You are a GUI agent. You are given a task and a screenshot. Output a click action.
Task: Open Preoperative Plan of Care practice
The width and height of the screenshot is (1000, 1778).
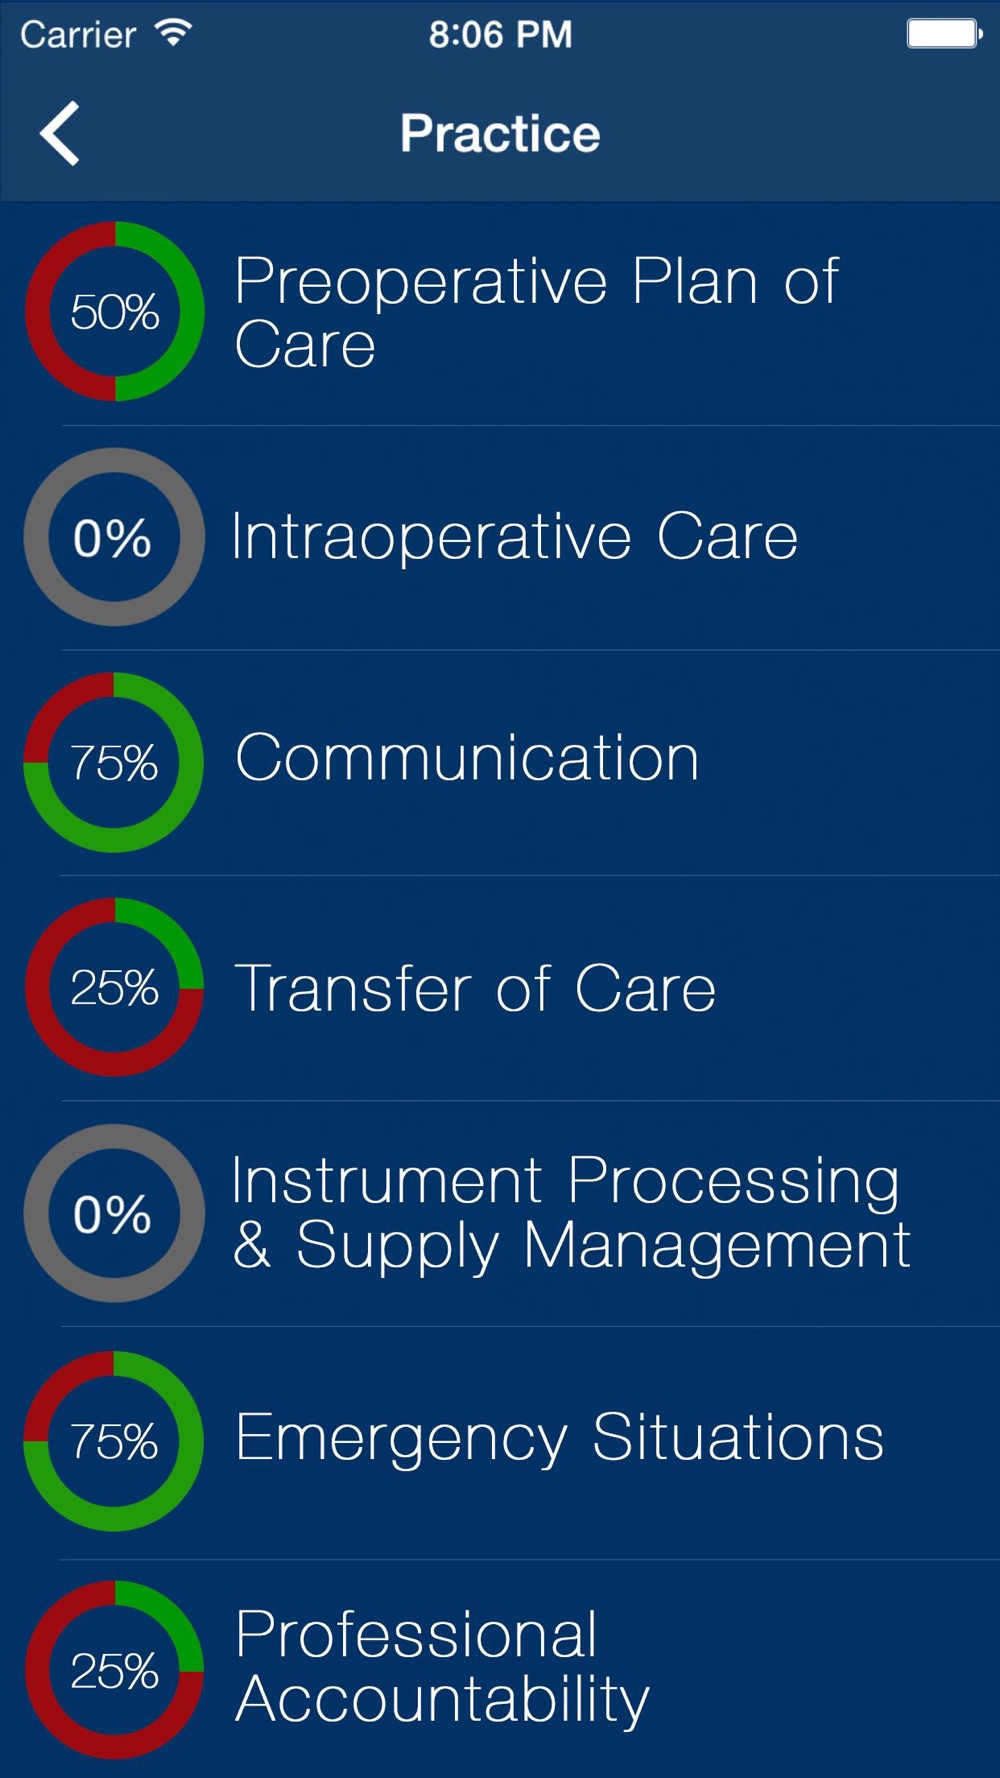tap(500, 313)
